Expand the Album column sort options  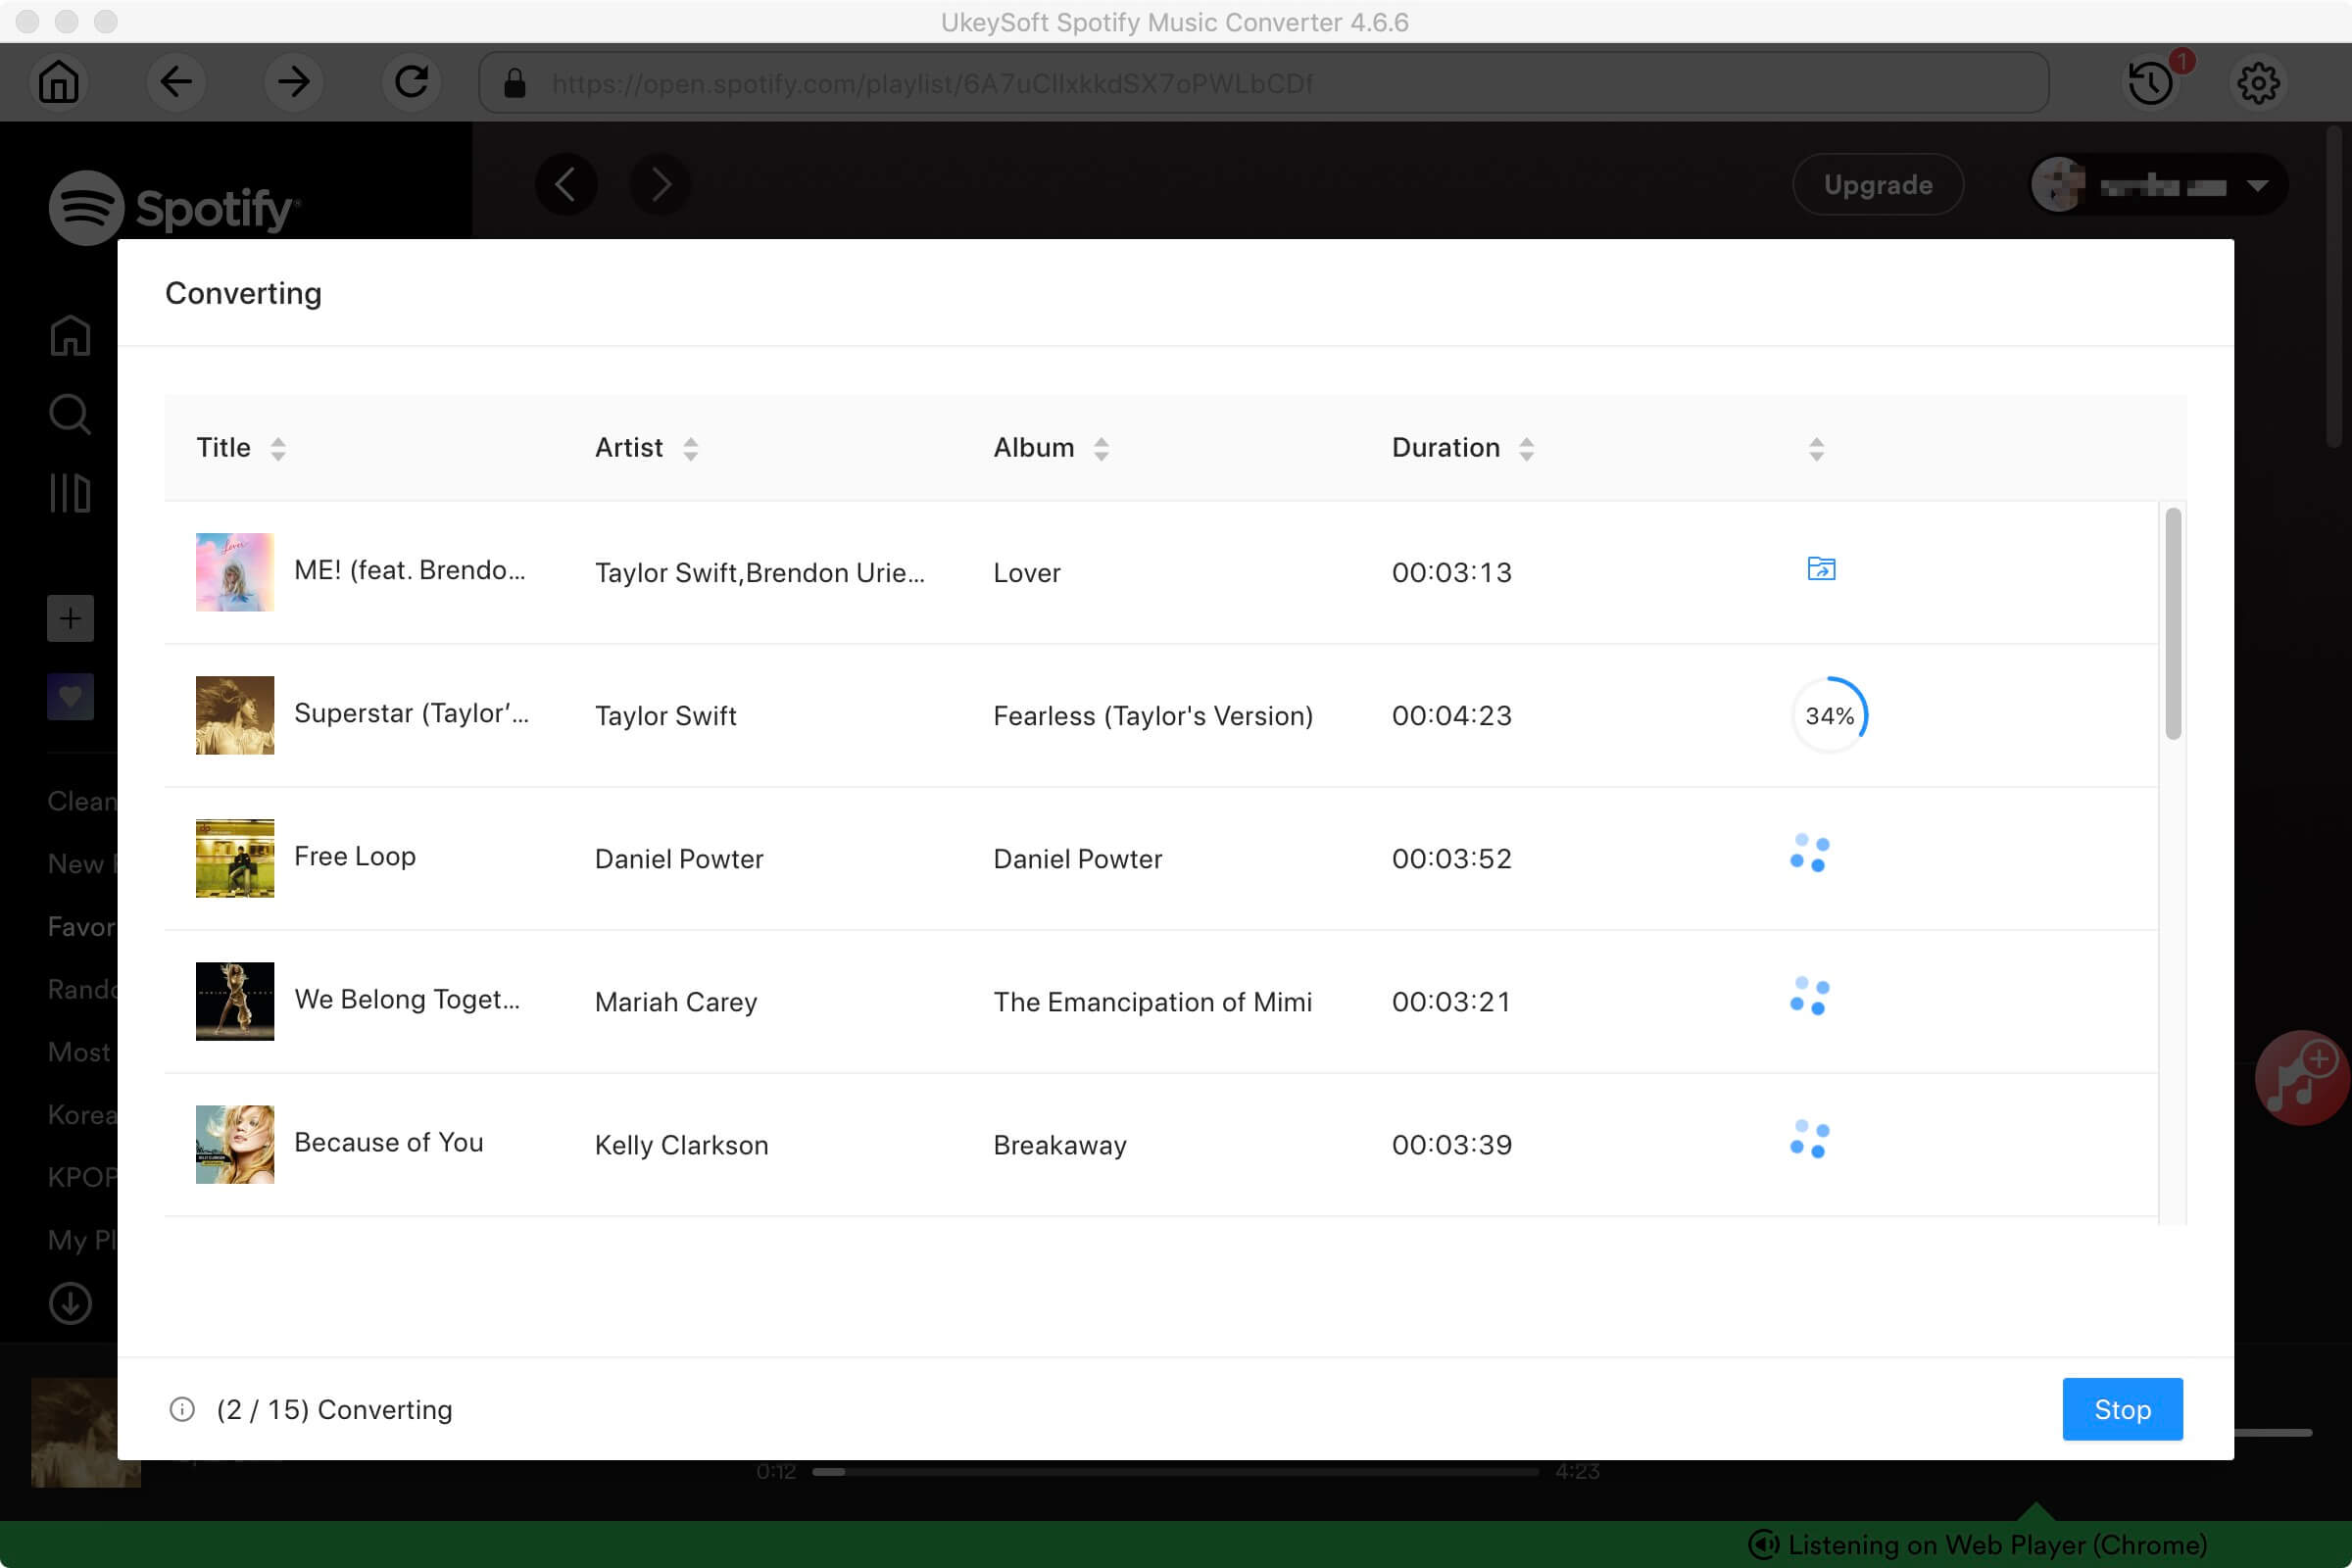point(1101,448)
